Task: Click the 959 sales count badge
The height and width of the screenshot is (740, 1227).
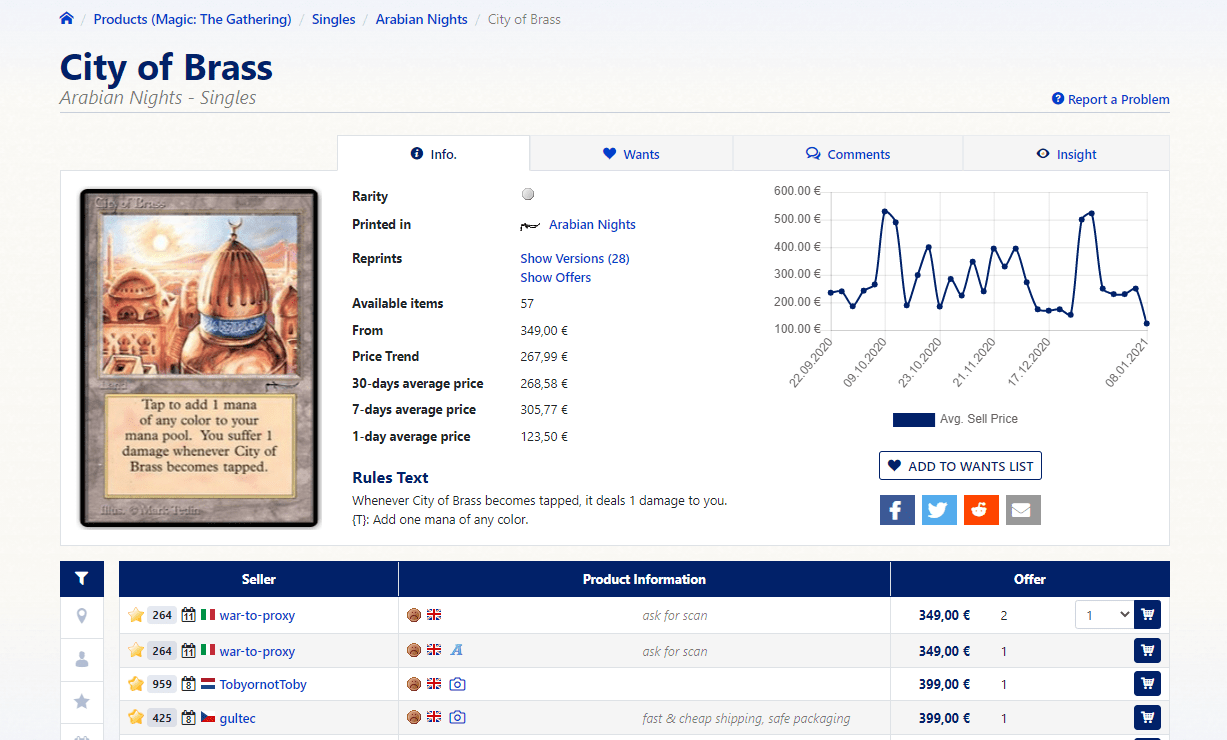Action: 162,684
